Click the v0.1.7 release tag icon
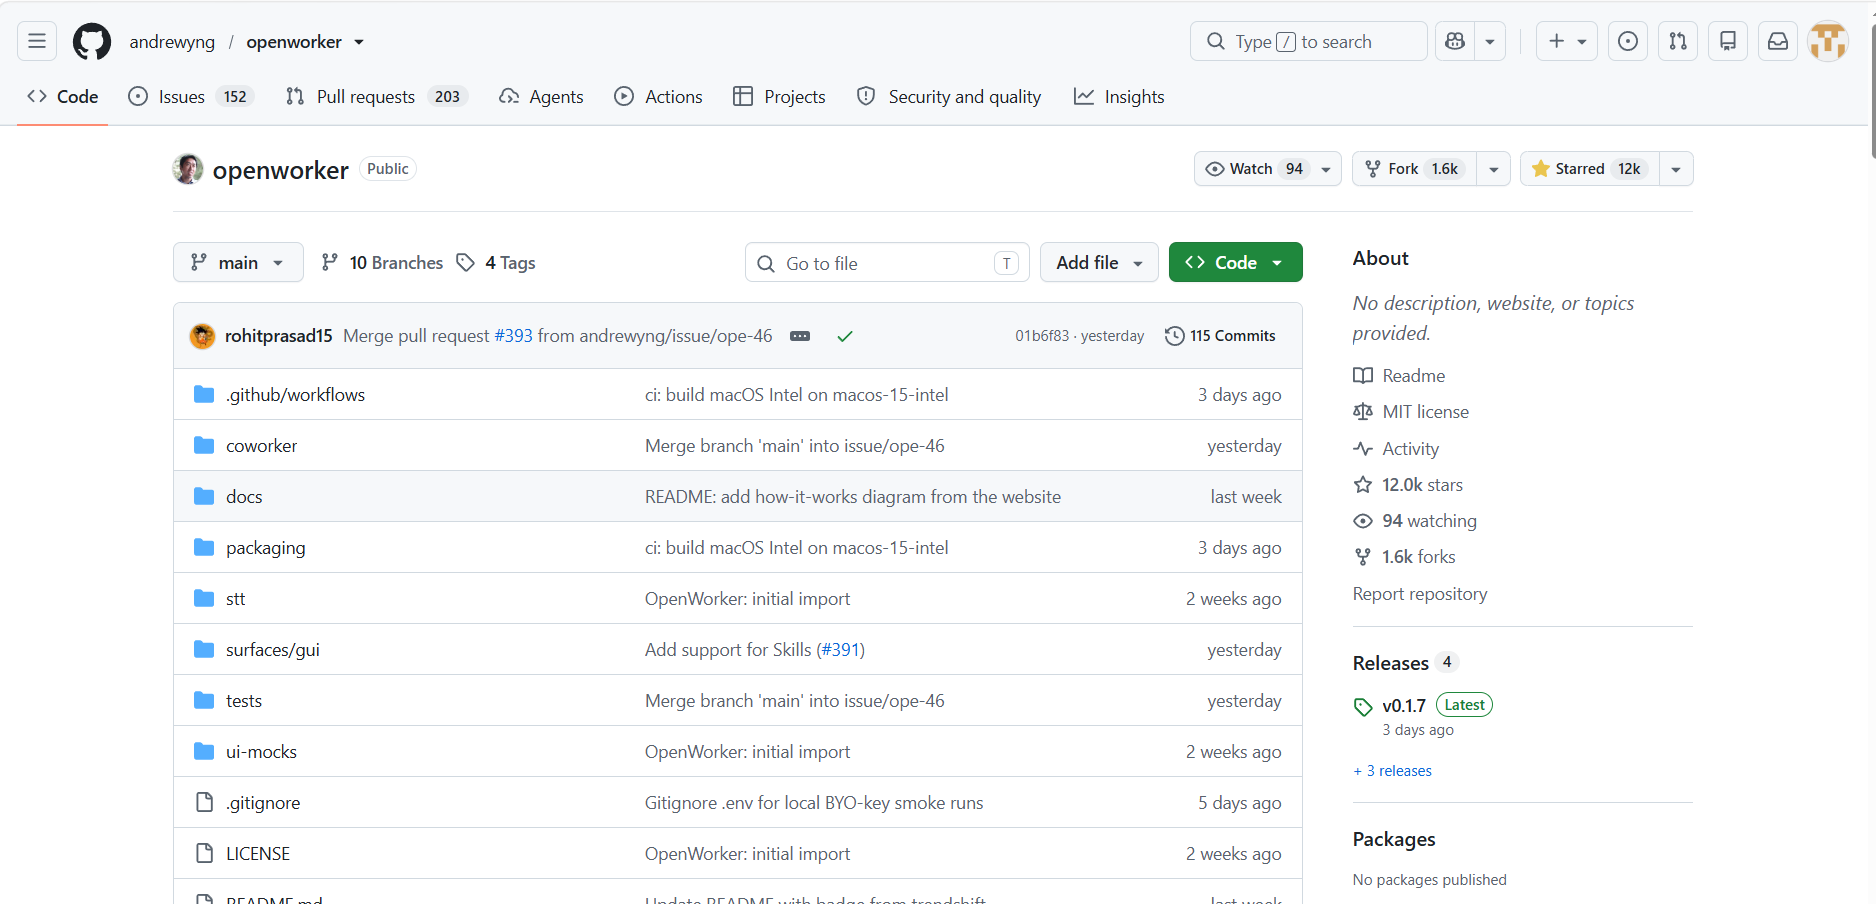The height and width of the screenshot is (904, 1876). (1363, 707)
